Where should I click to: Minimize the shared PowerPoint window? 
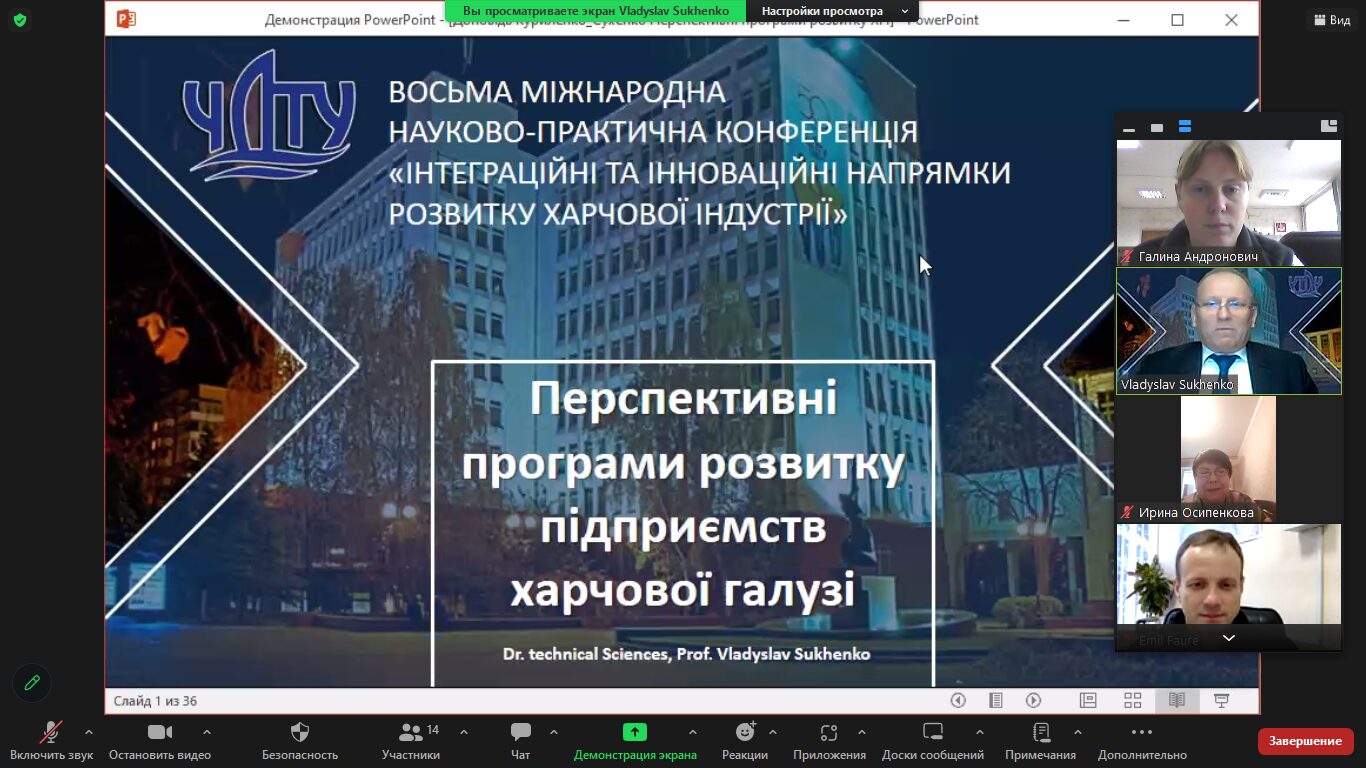click(1125, 20)
